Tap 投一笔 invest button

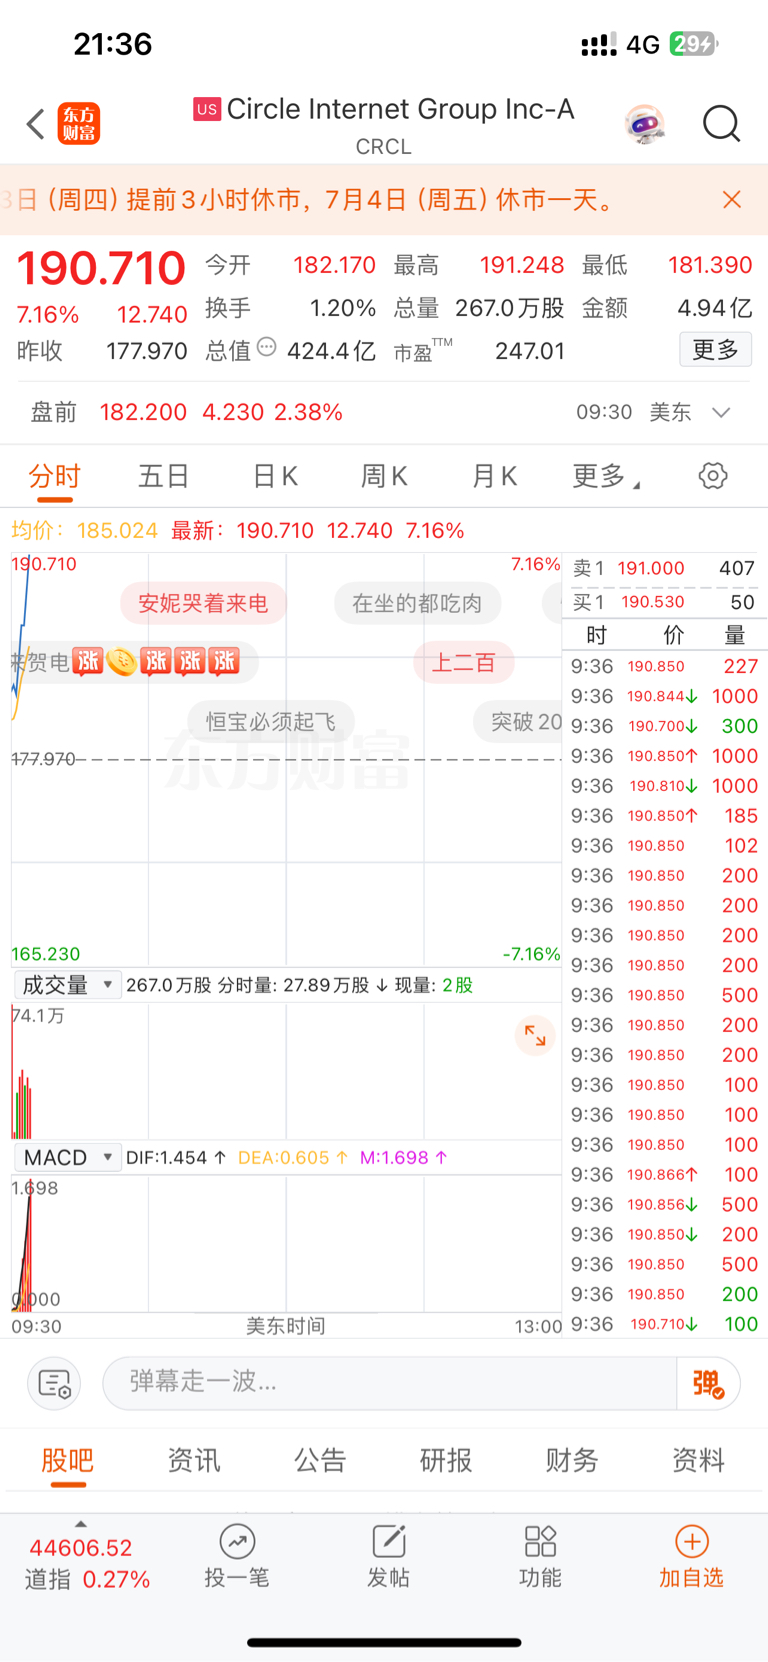pyautogui.click(x=237, y=1557)
